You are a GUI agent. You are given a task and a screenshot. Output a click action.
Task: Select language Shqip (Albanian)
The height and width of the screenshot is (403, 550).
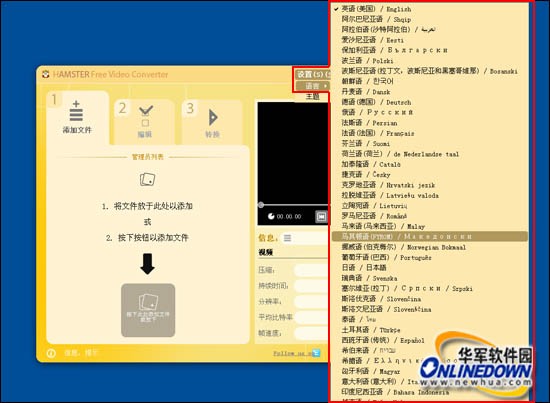430,19
